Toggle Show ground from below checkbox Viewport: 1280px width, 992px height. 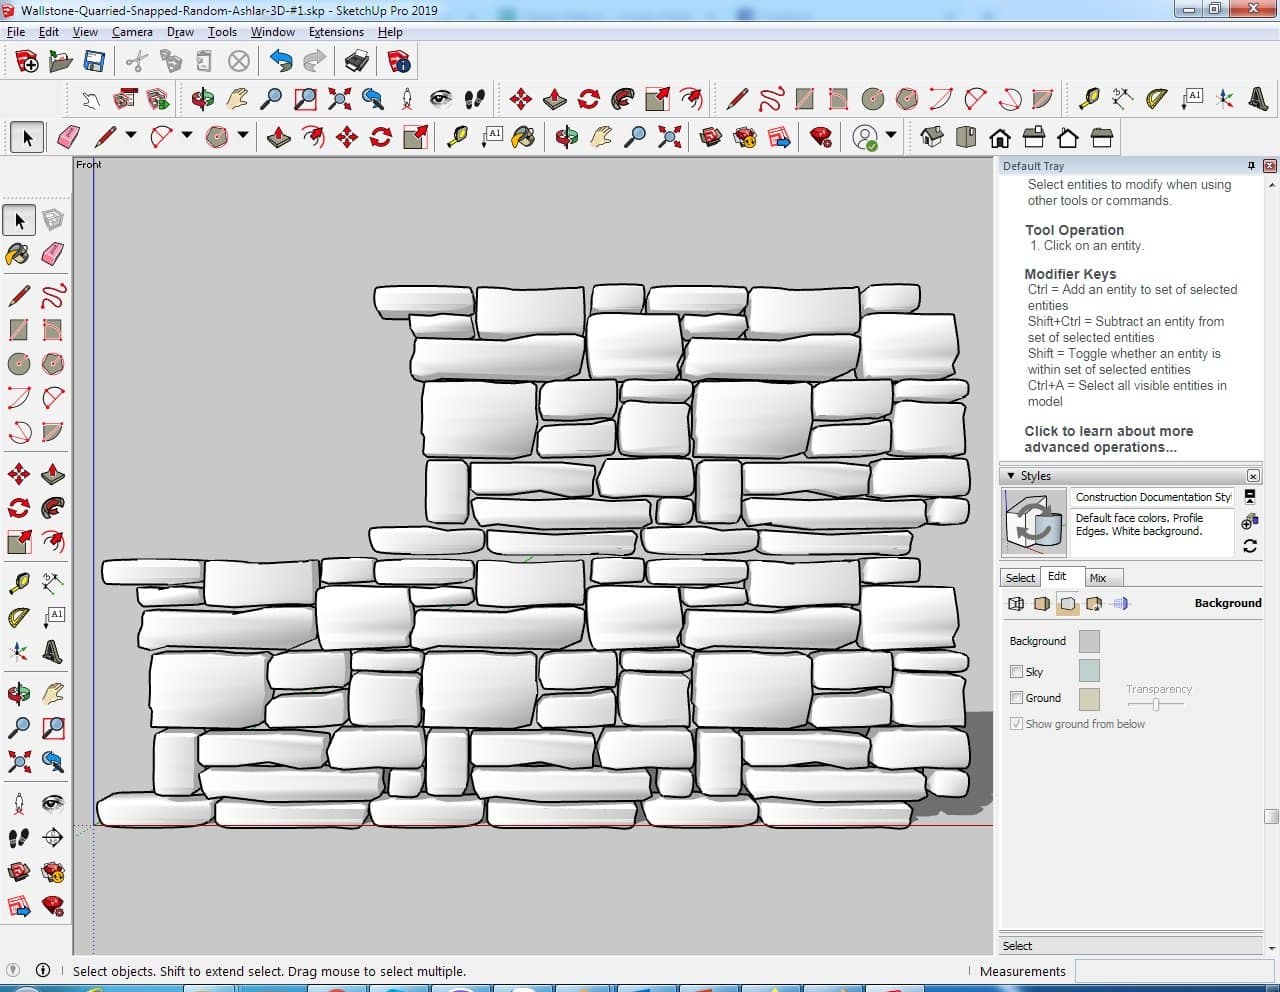tap(1016, 724)
